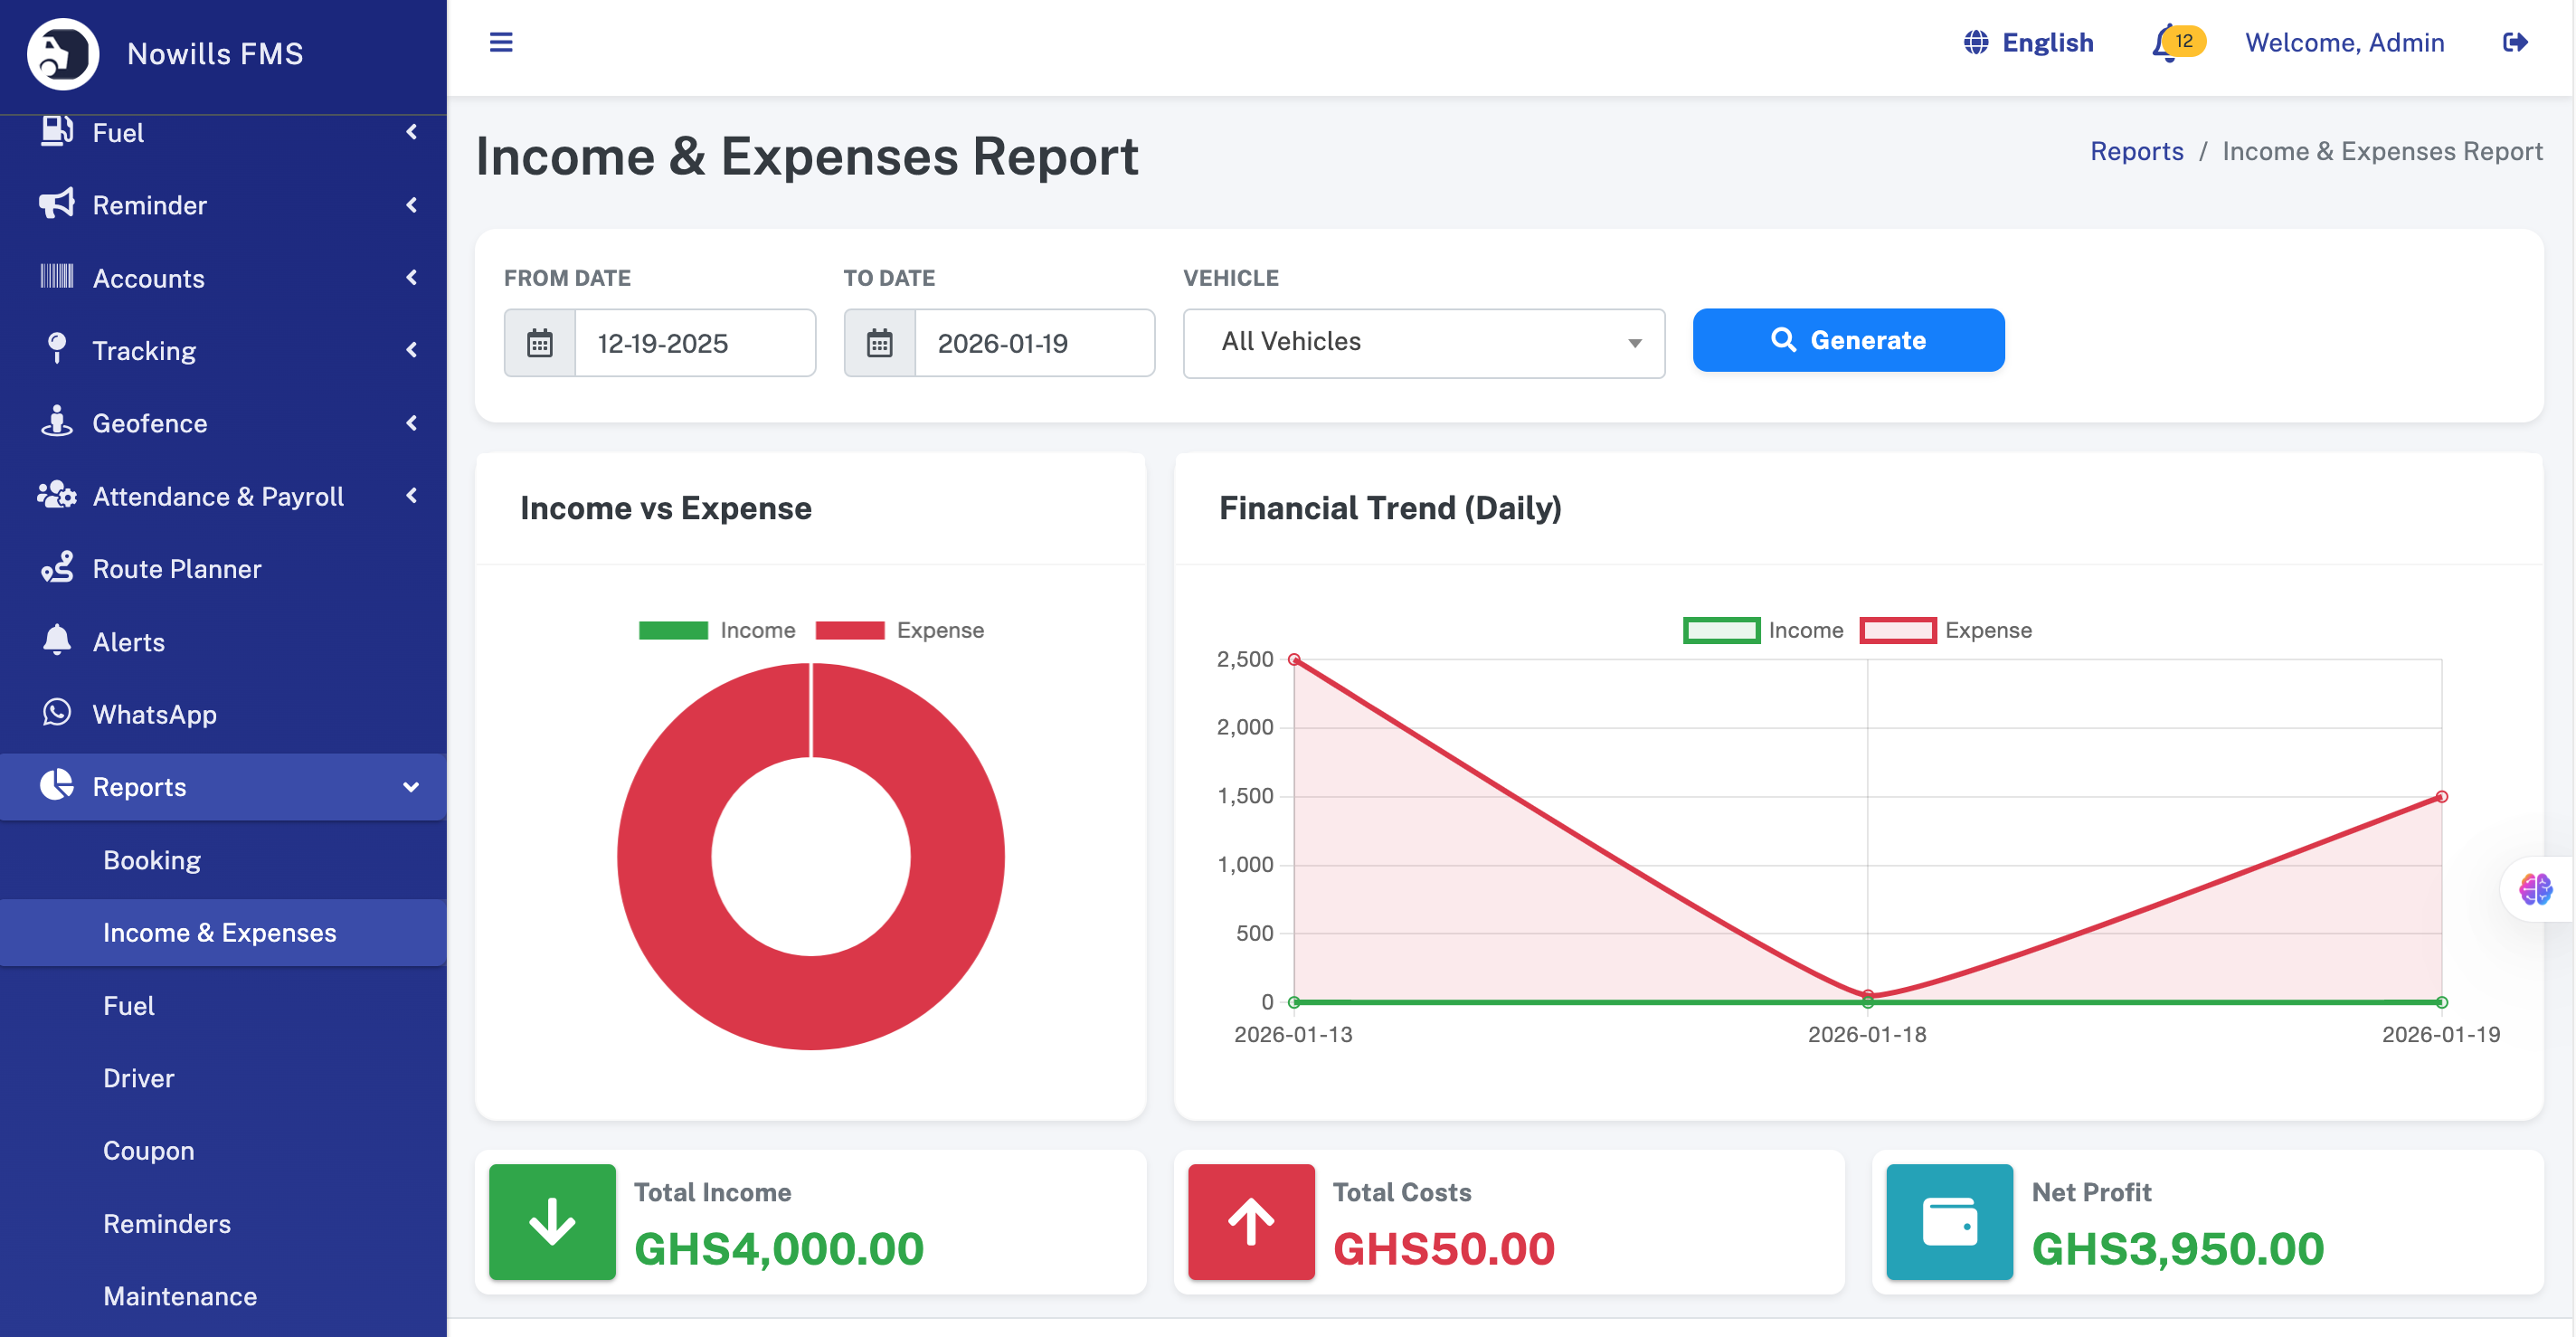
Task: Click the From Date input field
Action: point(694,343)
